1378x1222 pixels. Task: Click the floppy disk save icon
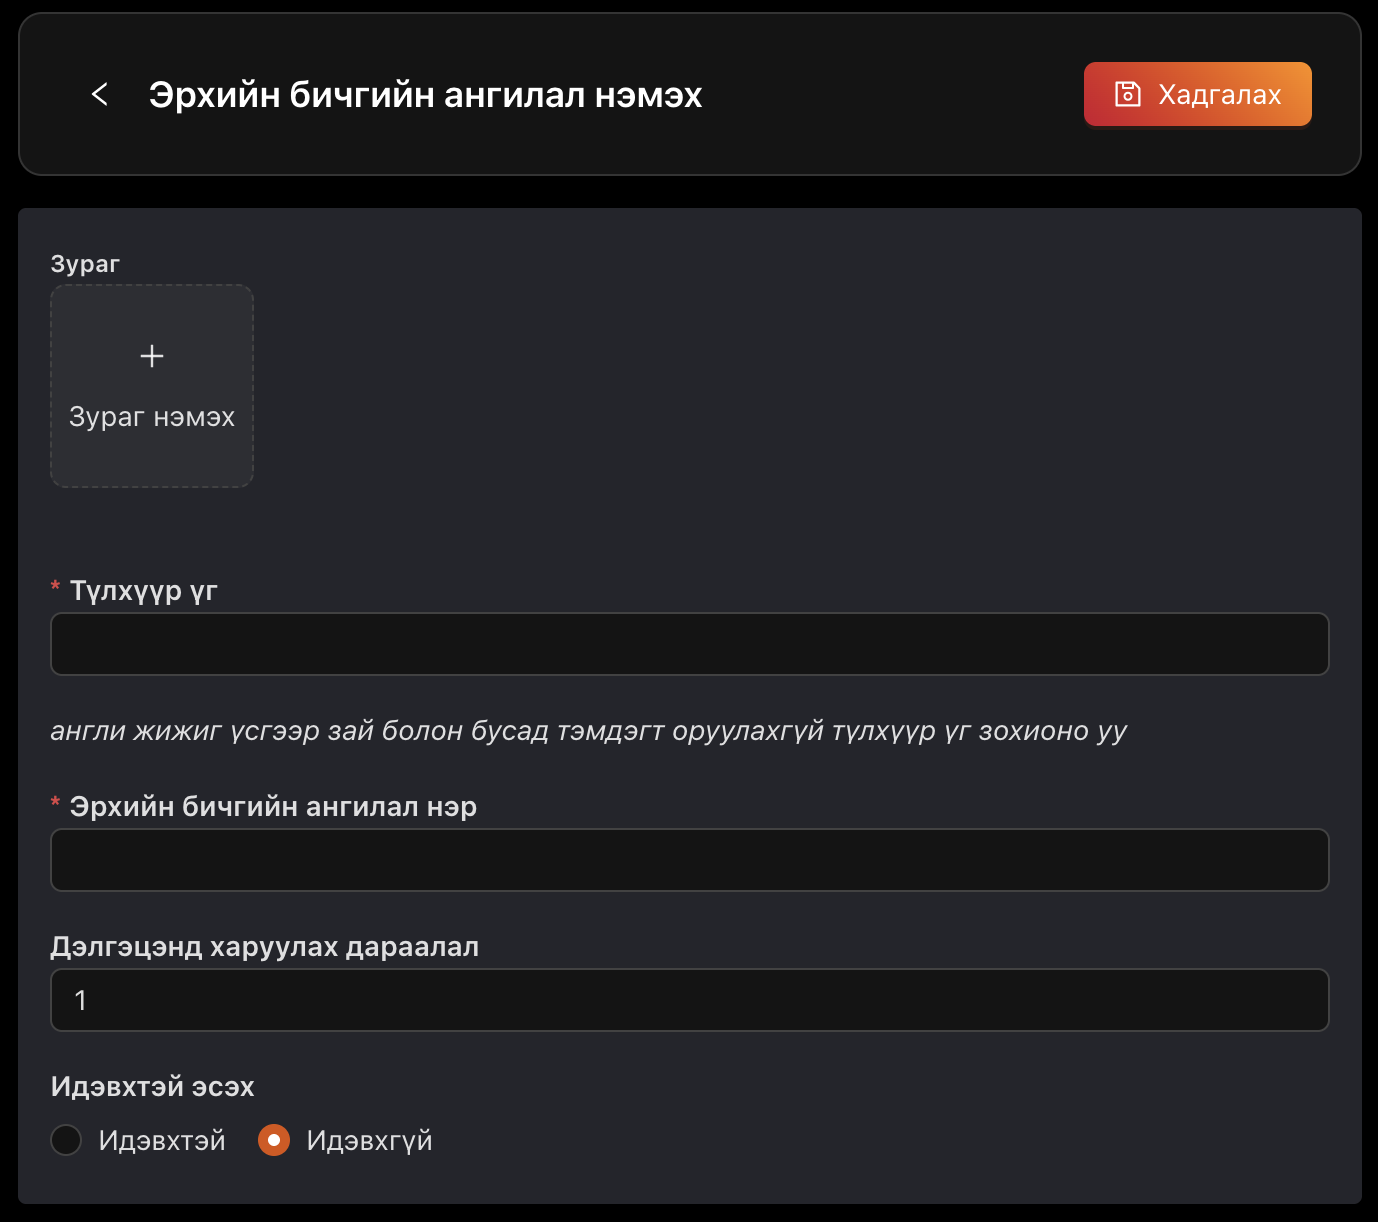(1128, 94)
